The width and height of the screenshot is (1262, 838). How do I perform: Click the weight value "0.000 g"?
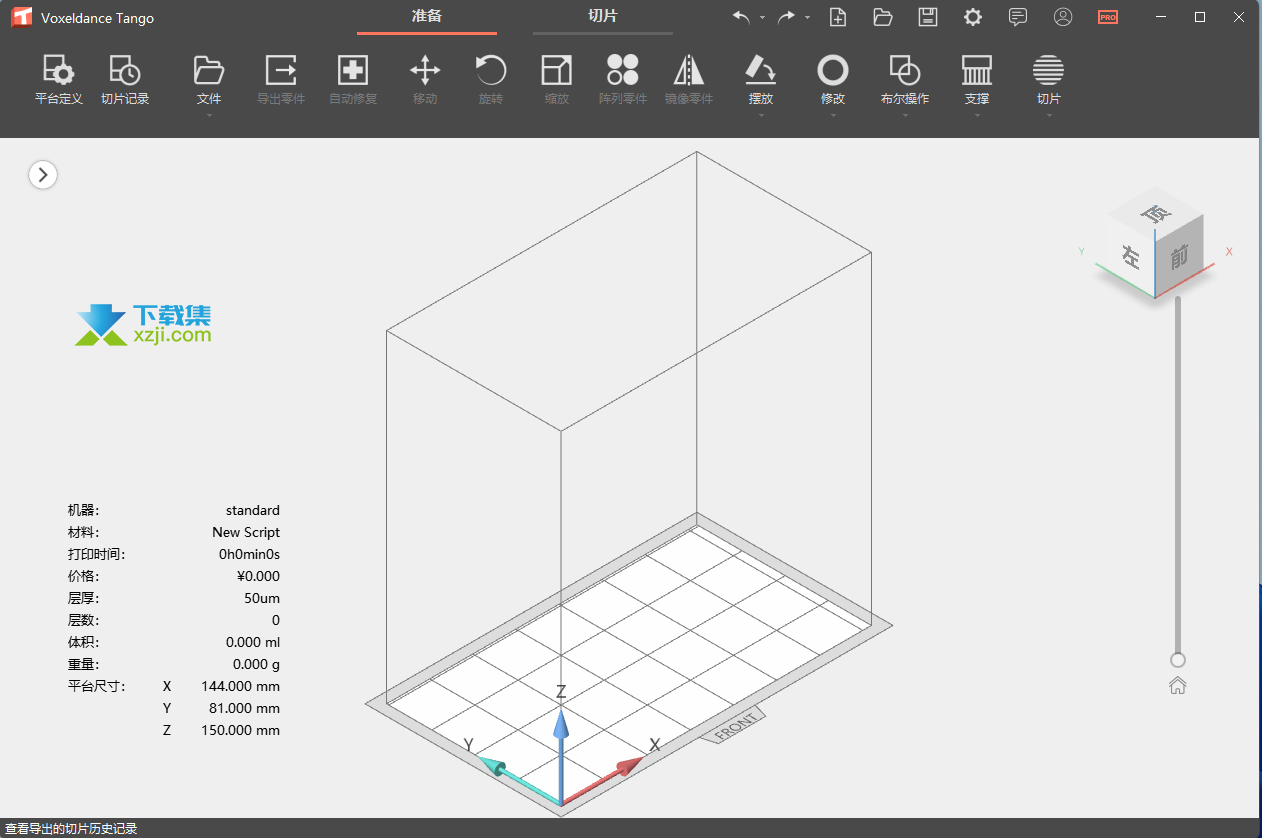(256, 664)
